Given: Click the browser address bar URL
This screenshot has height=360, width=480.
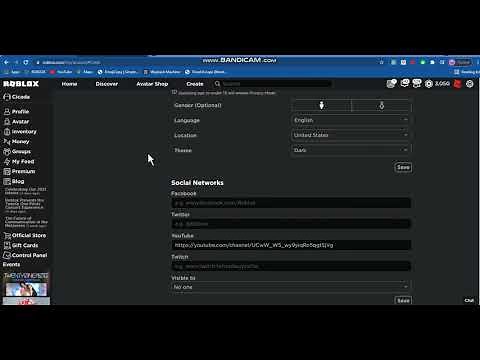Looking at the screenshot, I should point(71,62).
